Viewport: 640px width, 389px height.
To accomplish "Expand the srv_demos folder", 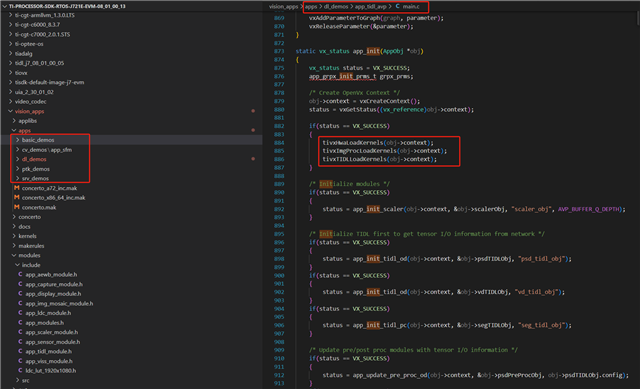I will tap(18, 178).
